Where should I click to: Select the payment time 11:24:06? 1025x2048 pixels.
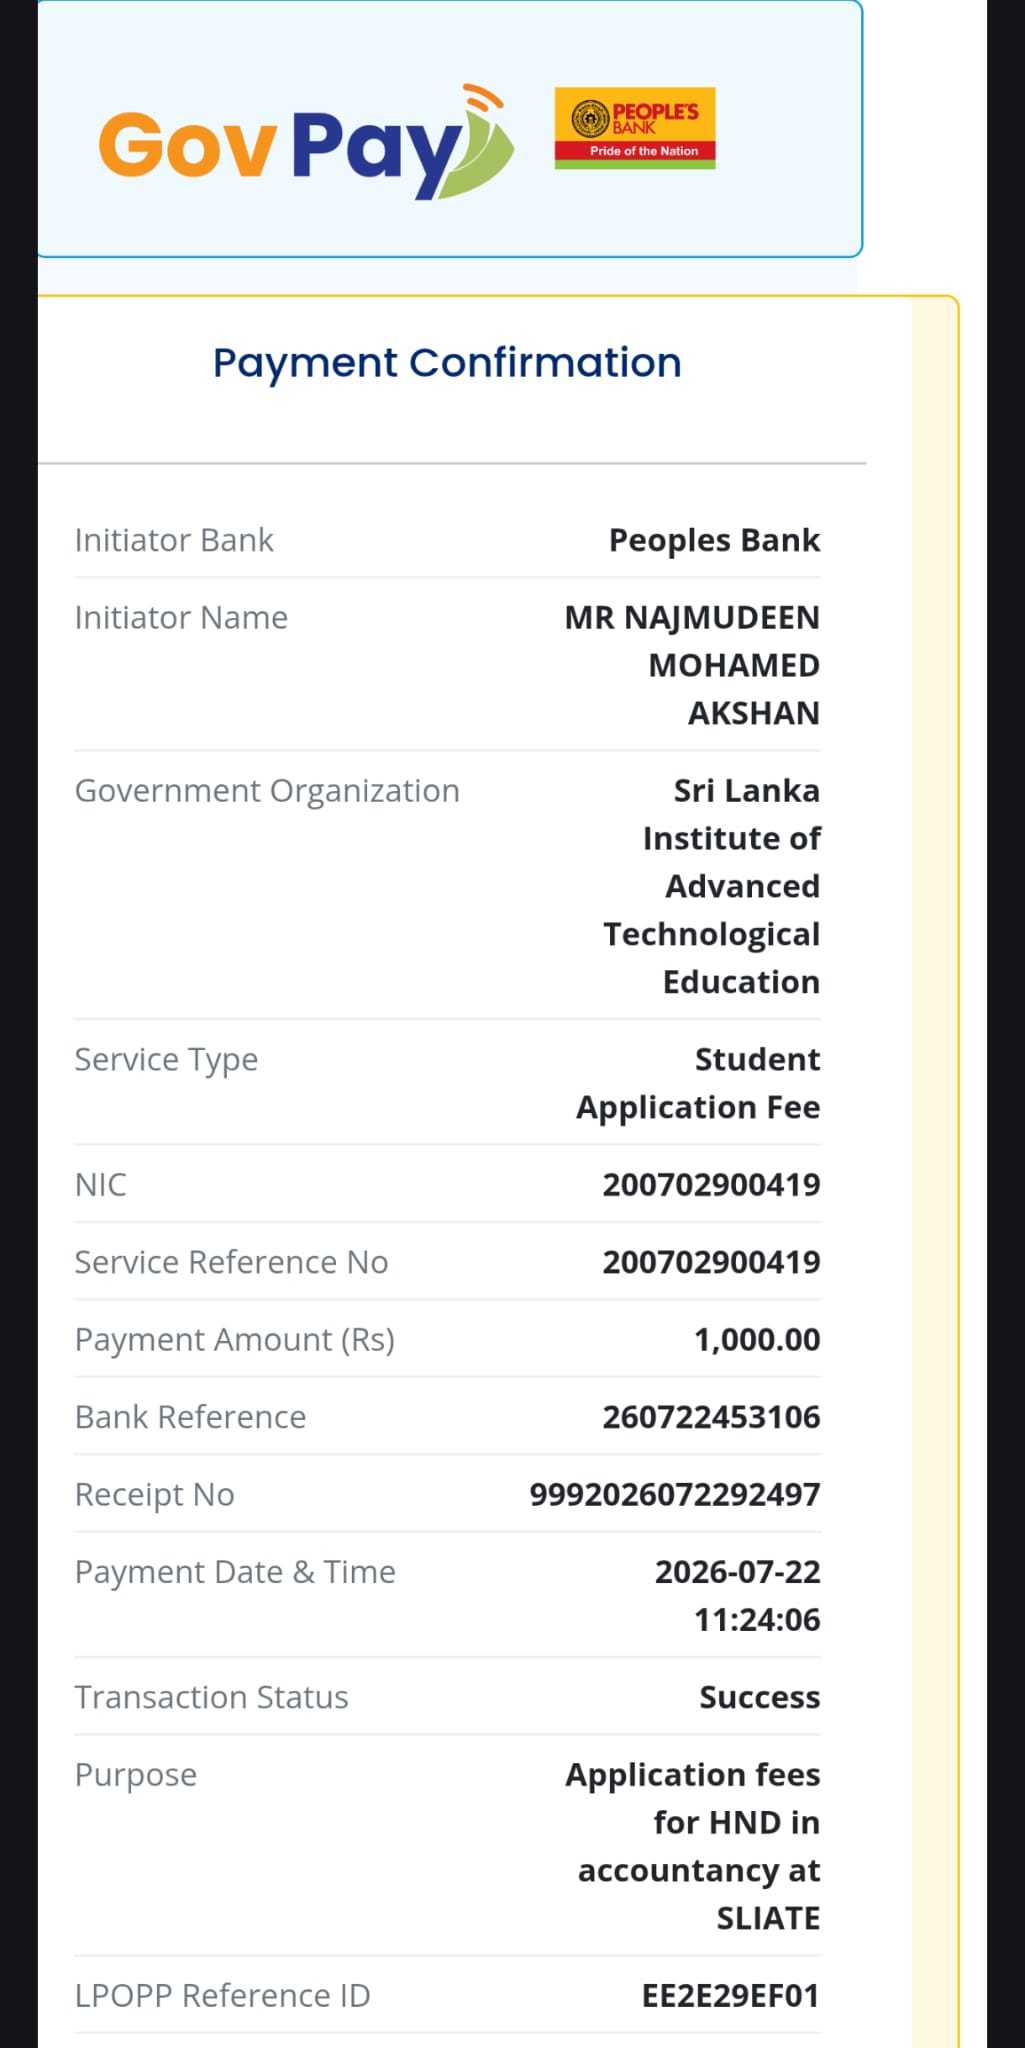pyautogui.click(x=757, y=1620)
